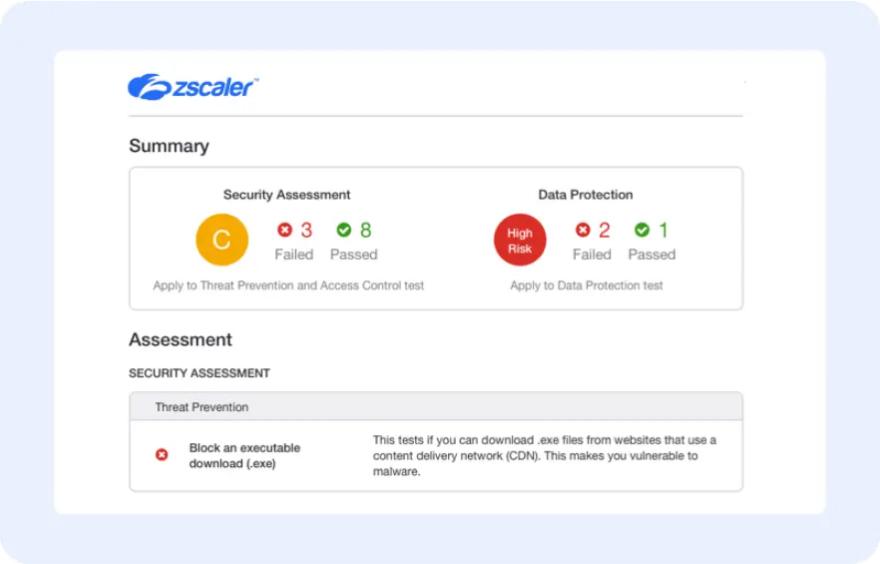Click 'Block an executable download (.exe)' test name

pos(245,456)
